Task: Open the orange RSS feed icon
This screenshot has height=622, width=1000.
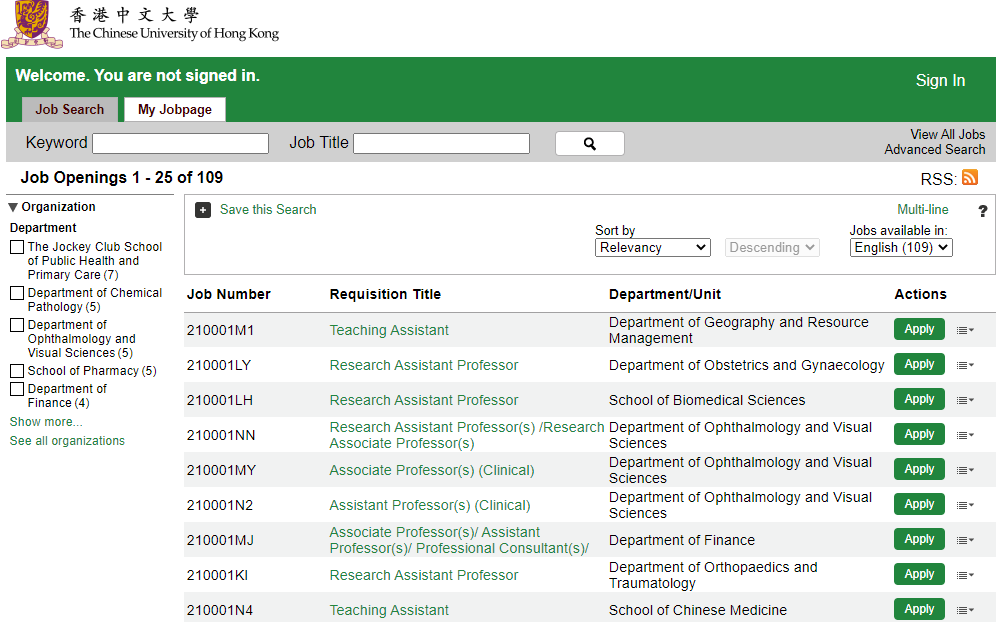Action: (969, 177)
